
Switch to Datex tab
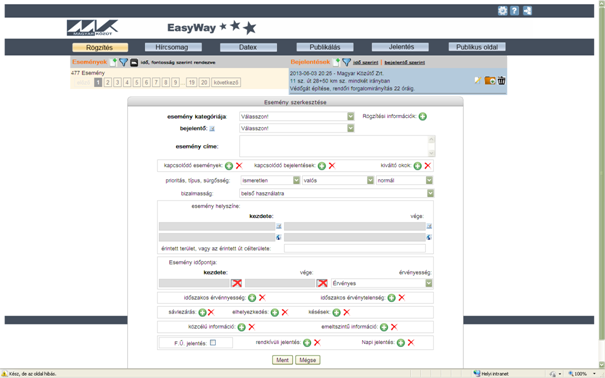click(x=248, y=47)
